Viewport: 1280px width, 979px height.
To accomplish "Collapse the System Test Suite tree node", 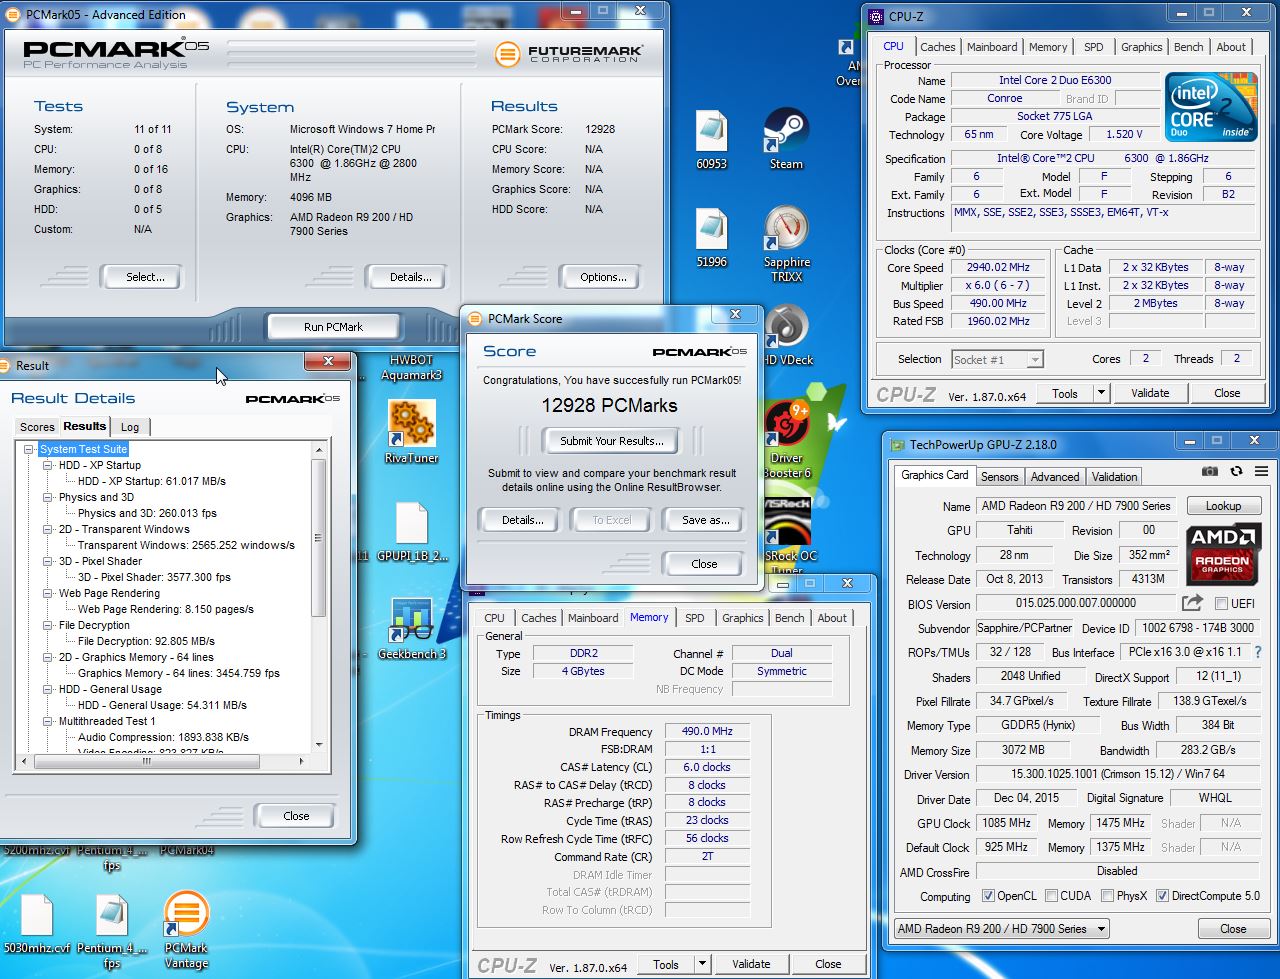I will pos(31,450).
